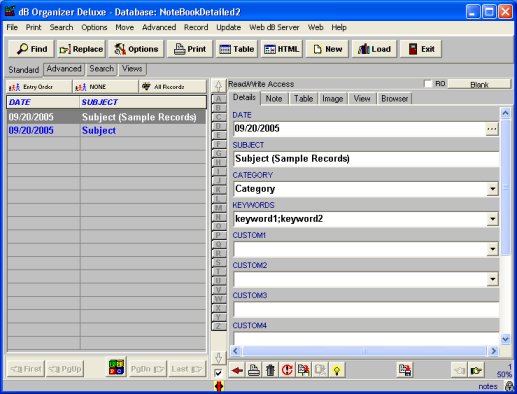517x394 pixels.
Task: Expand the CUSTOM2 dropdown
Action: [x=492, y=279]
